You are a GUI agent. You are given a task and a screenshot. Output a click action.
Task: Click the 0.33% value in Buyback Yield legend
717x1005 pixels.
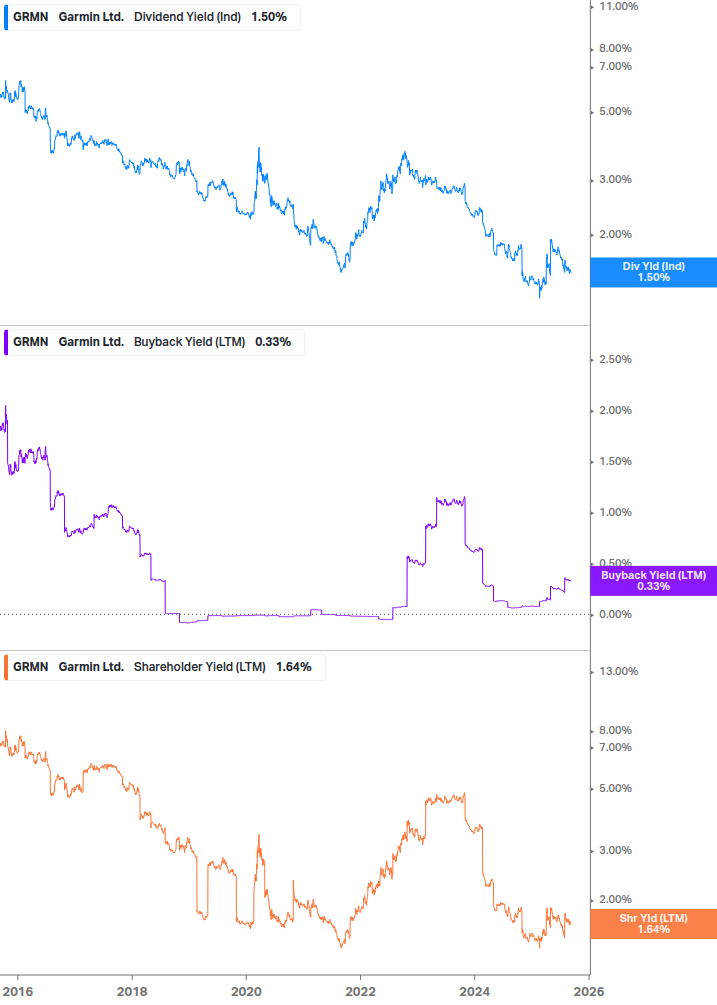tap(273, 342)
